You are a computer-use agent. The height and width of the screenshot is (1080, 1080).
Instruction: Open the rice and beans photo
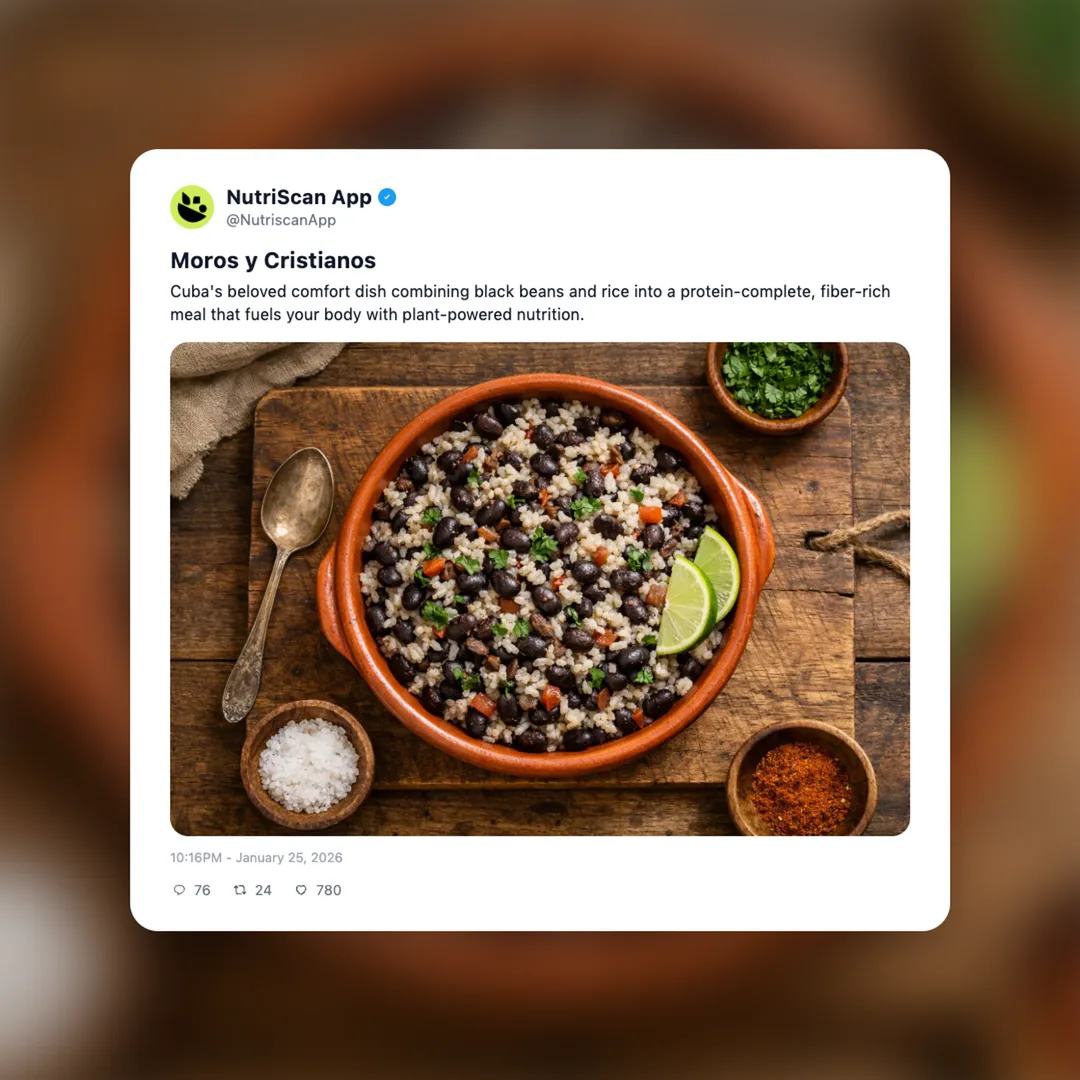(540, 589)
